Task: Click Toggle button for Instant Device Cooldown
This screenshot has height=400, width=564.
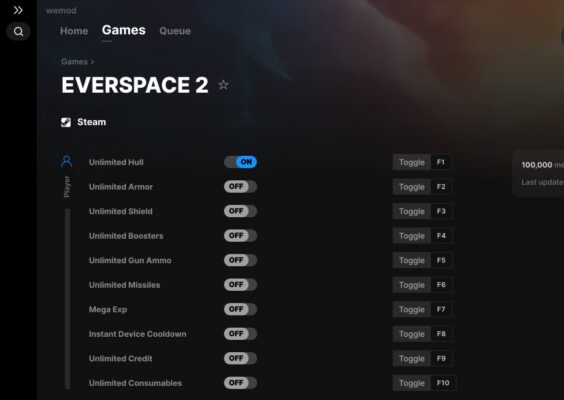Action: point(412,334)
